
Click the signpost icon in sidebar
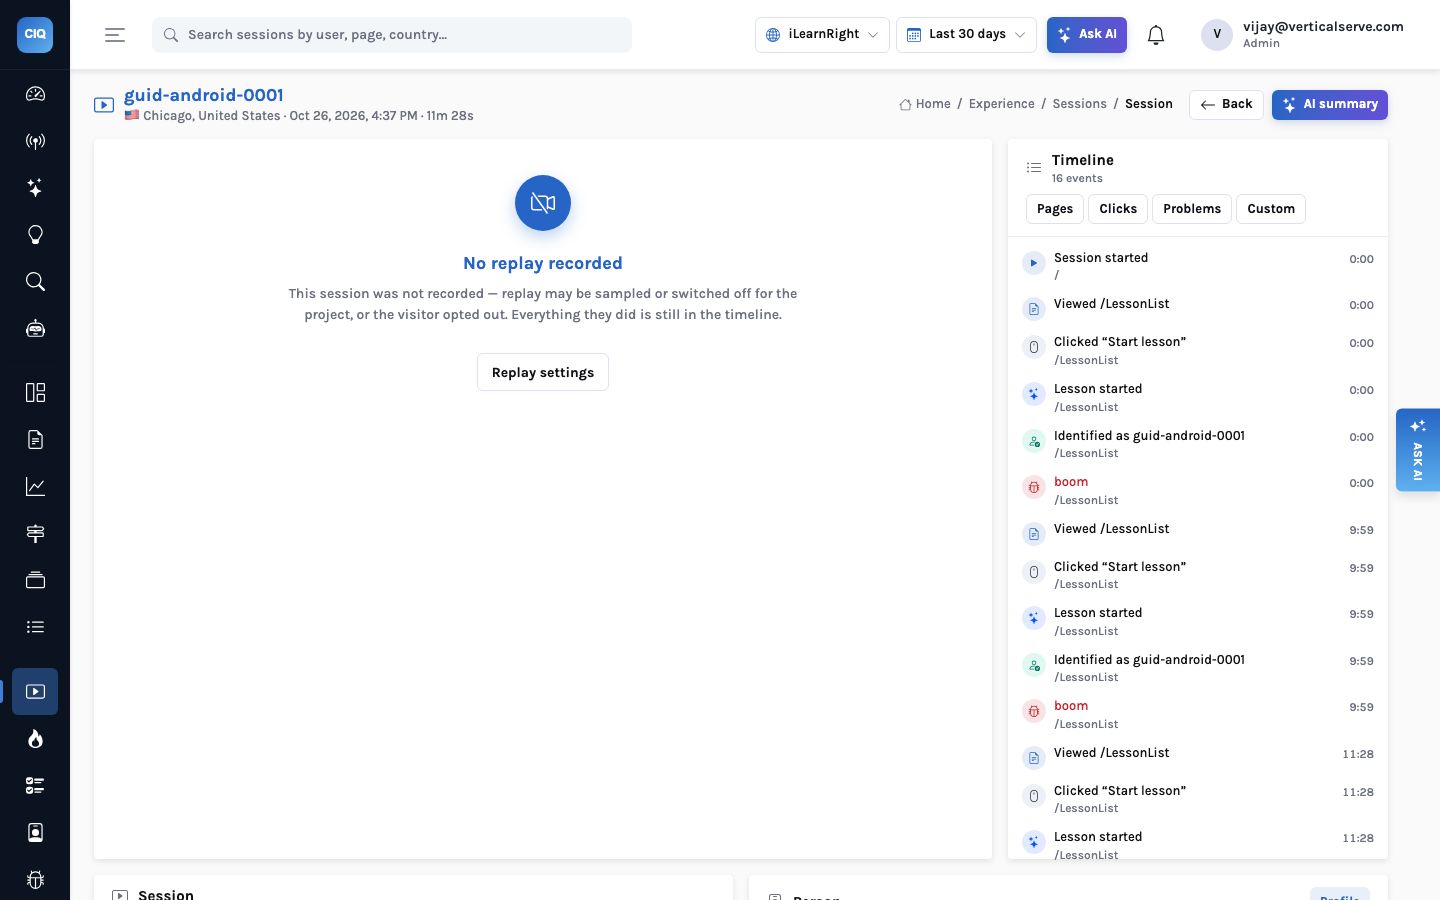point(35,533)
